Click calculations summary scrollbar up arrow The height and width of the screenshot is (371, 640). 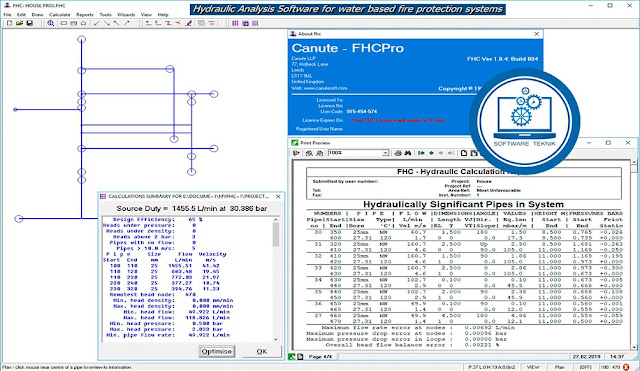[276, 220]
